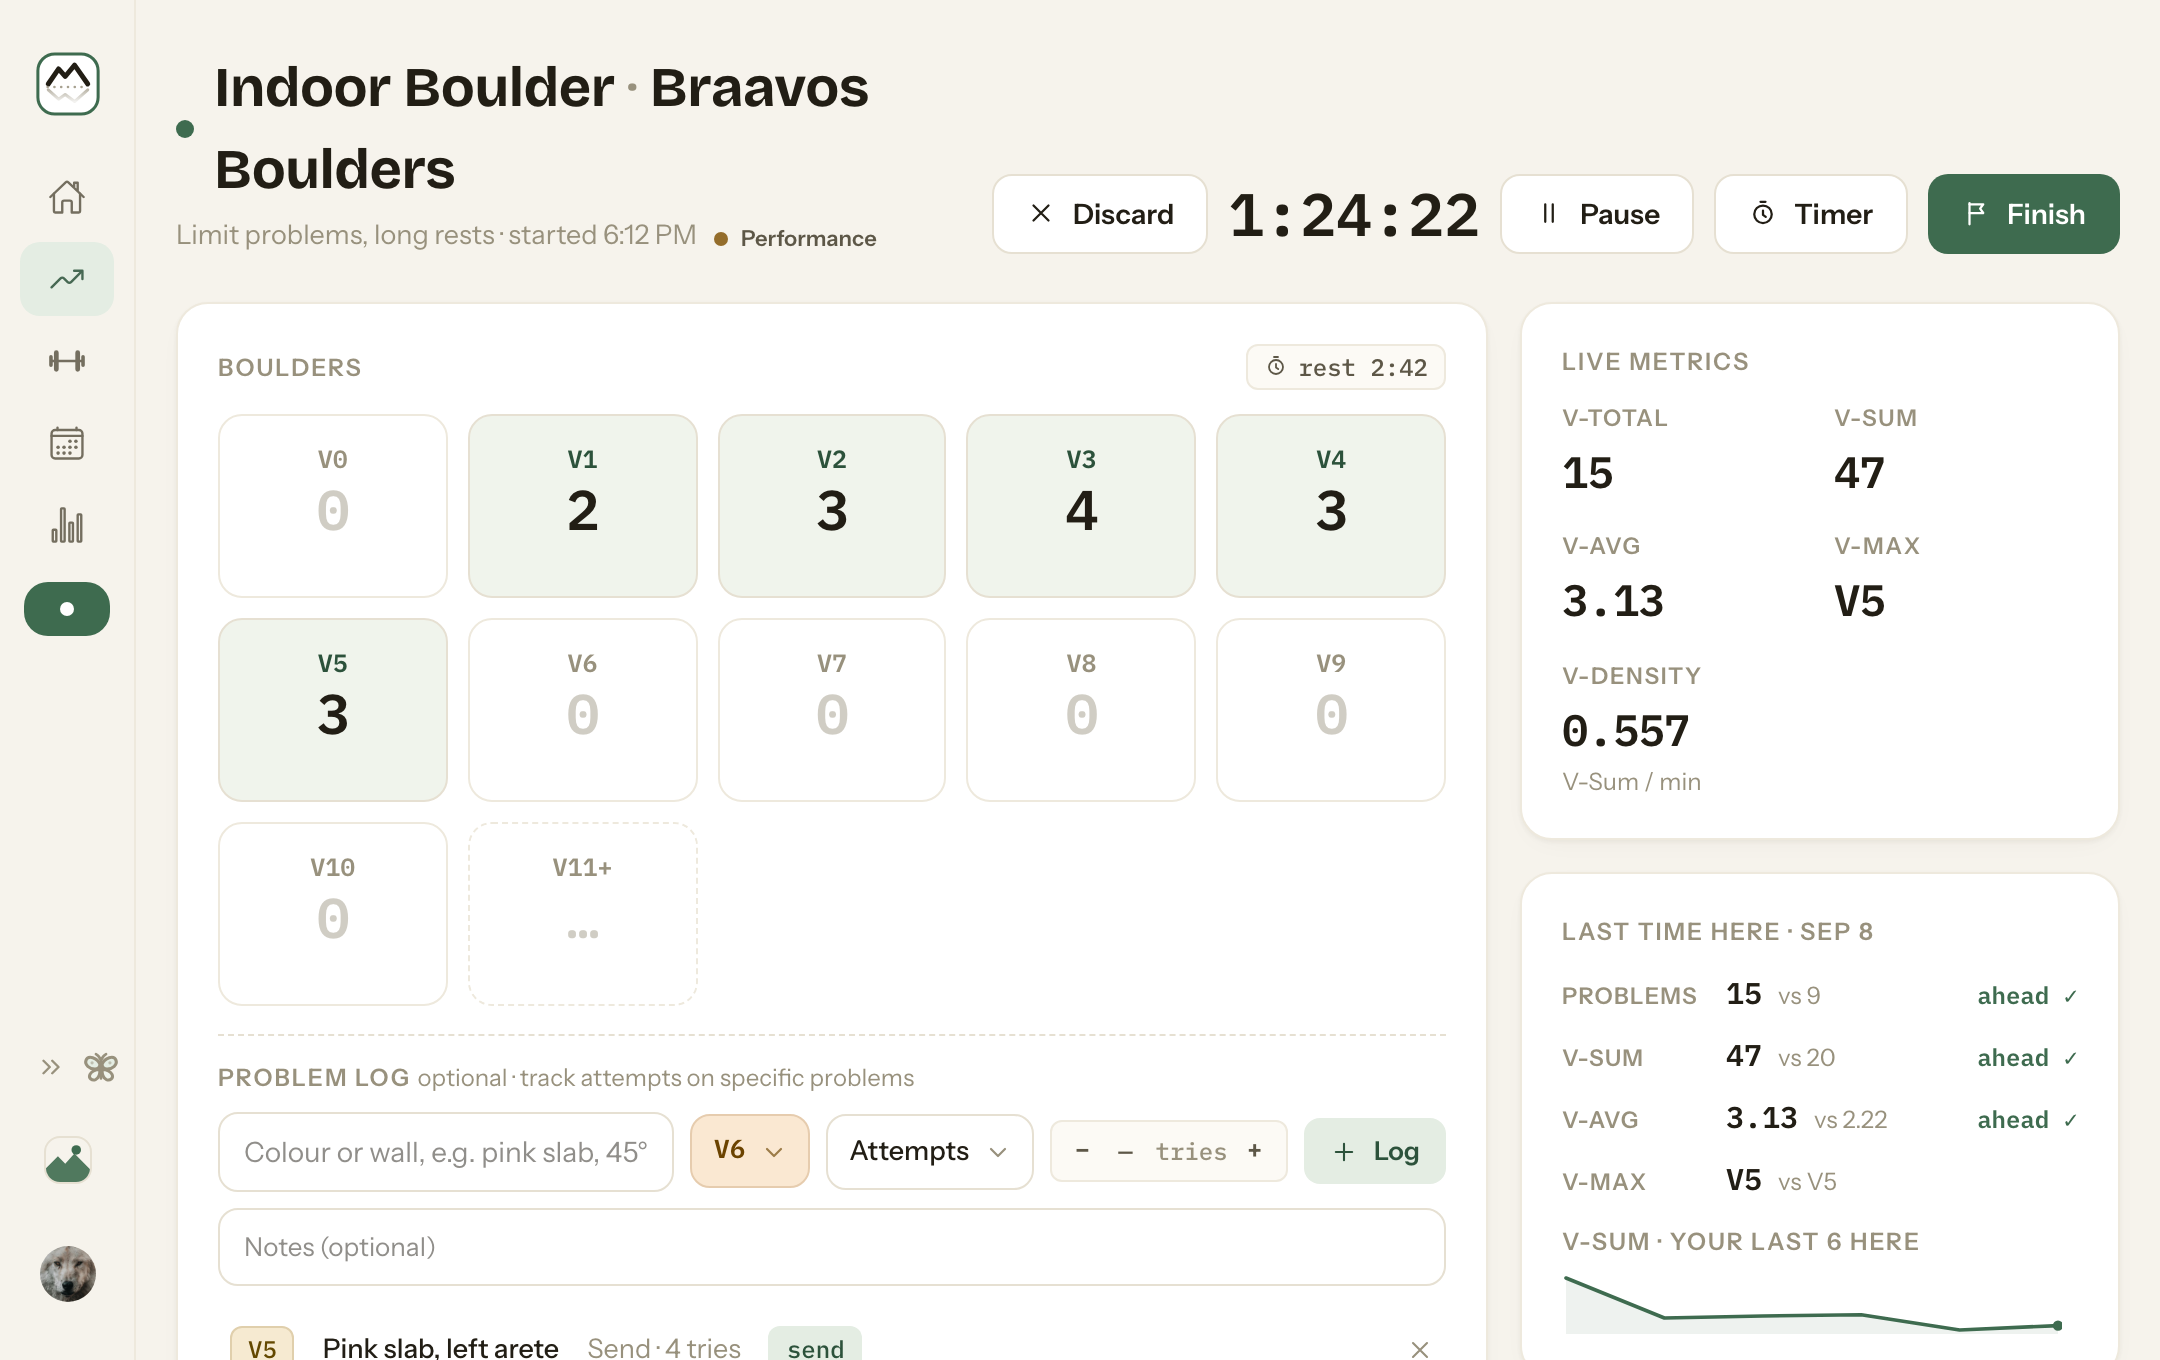Add a V10 boulder tile

tap(333, 914)
